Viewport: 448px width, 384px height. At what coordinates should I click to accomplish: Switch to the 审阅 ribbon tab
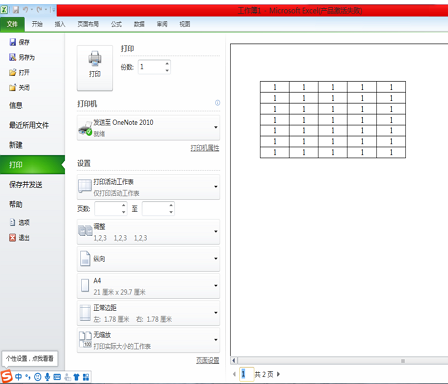162,24
